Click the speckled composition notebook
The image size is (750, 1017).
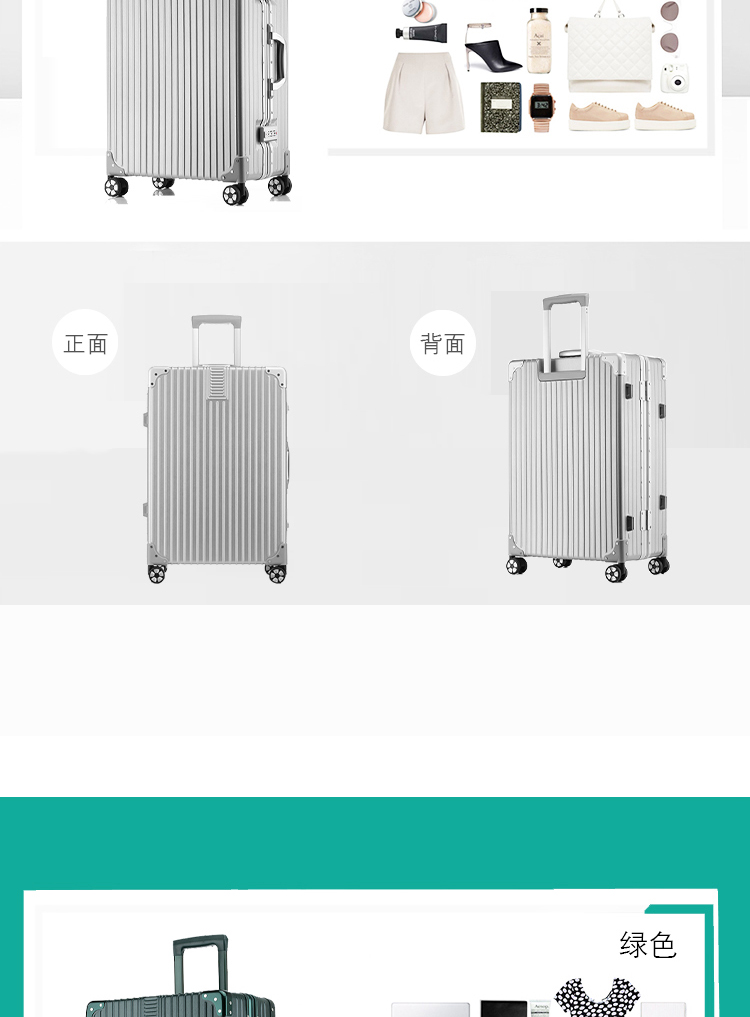[501, 107]
